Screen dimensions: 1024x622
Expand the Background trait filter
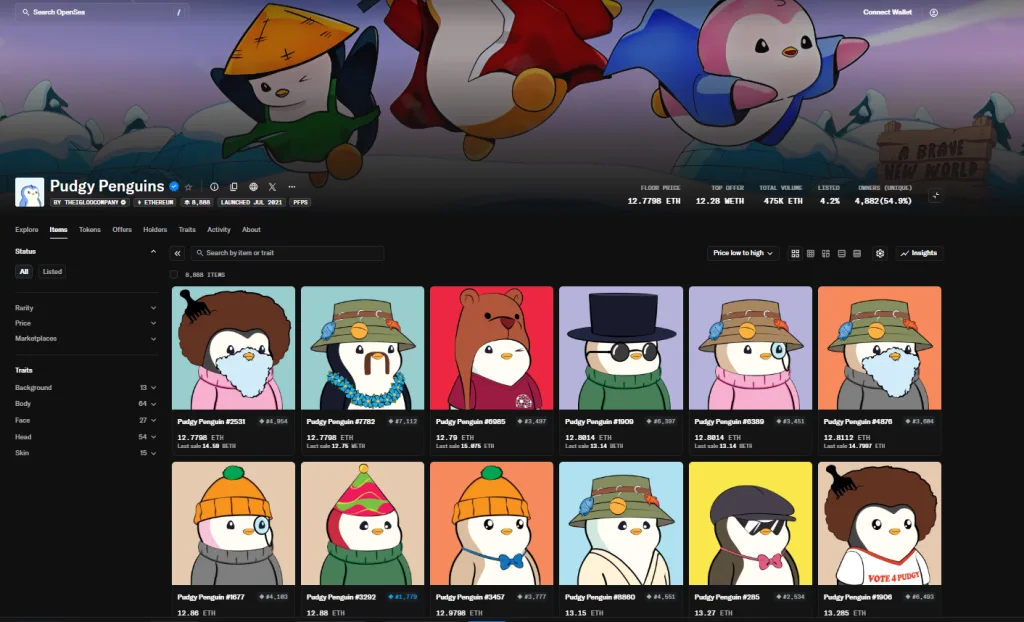click(86, 387)
